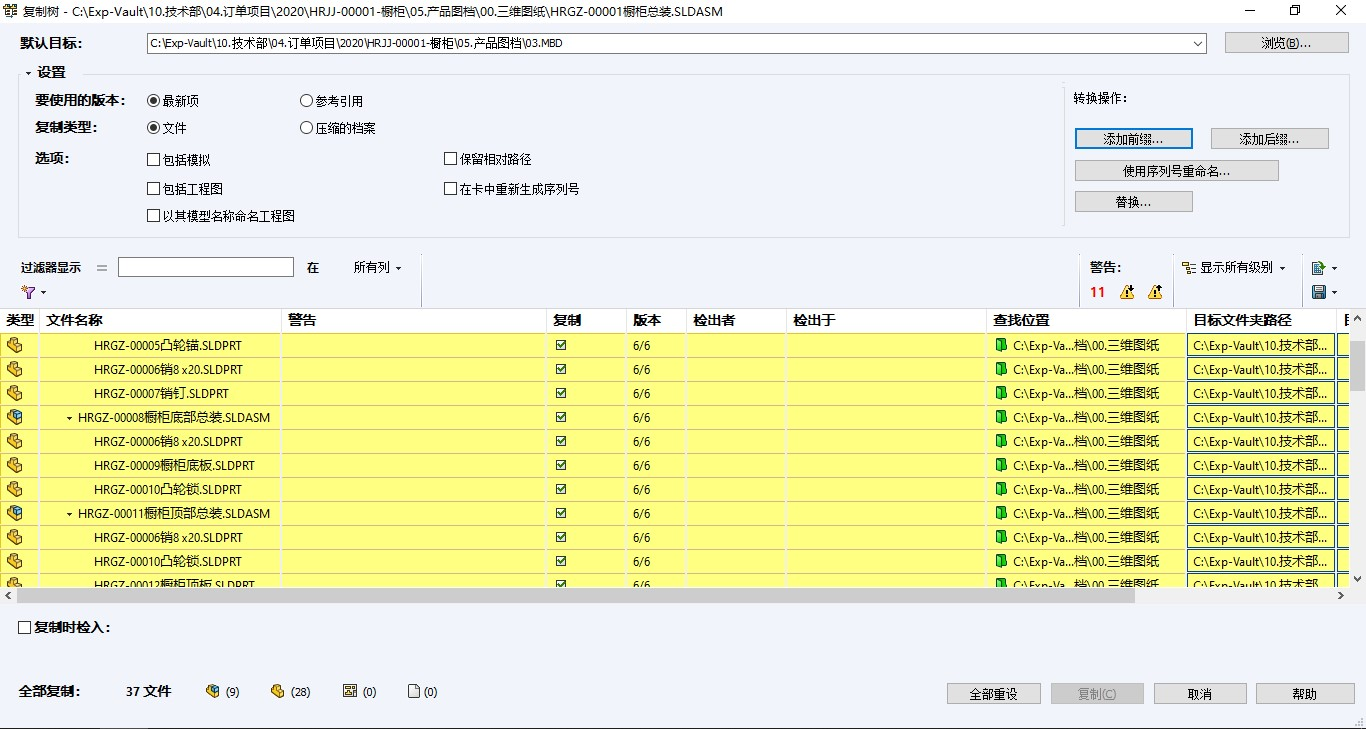Image resolution: width=1366 pixels, height=729 pixels.
Task: Enable the 复制时检入 checkbox
Action: pos(23,627)
